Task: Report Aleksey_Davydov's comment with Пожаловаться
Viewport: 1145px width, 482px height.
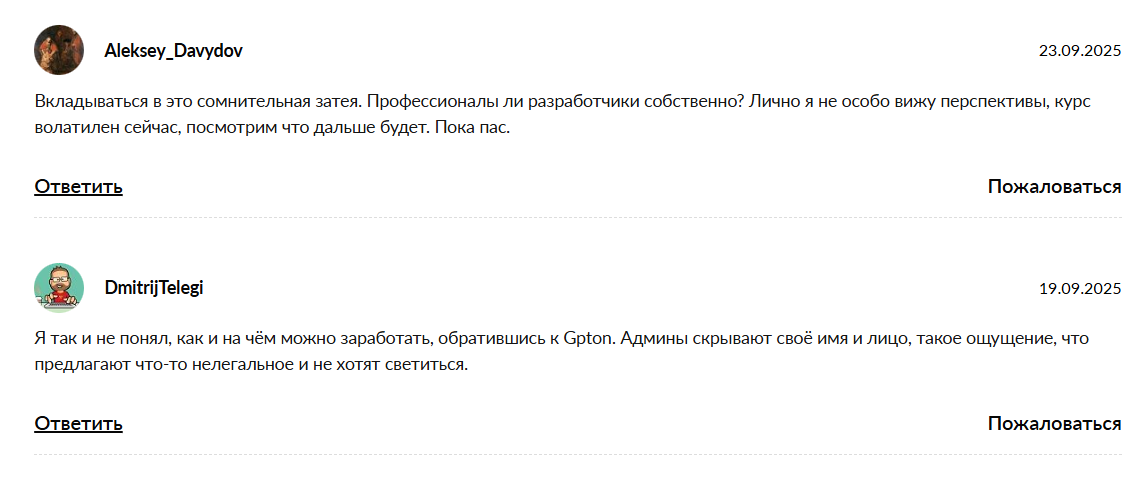Action: [1054, 186]
